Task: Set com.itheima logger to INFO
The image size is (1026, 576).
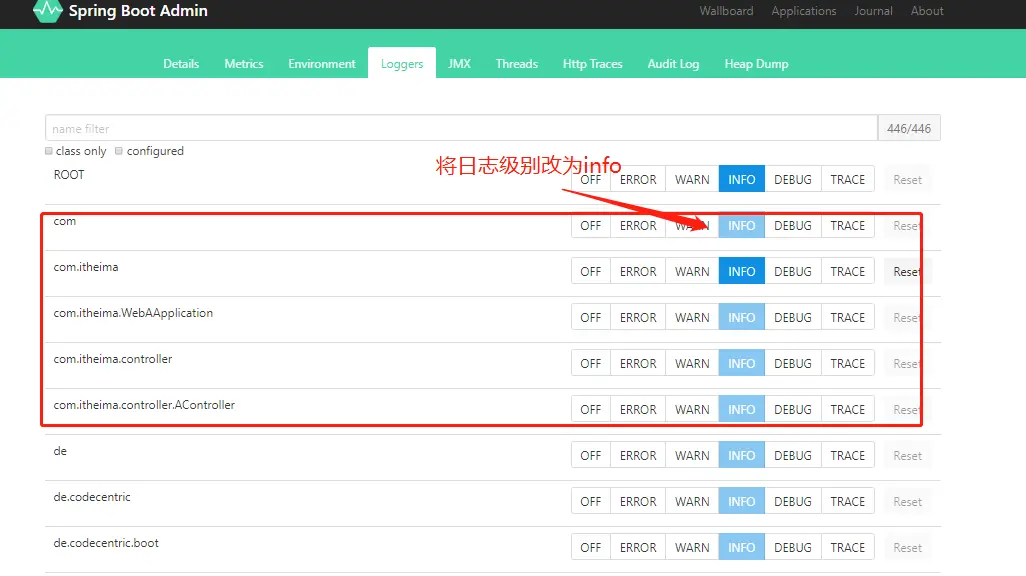Action: [741, 271]
